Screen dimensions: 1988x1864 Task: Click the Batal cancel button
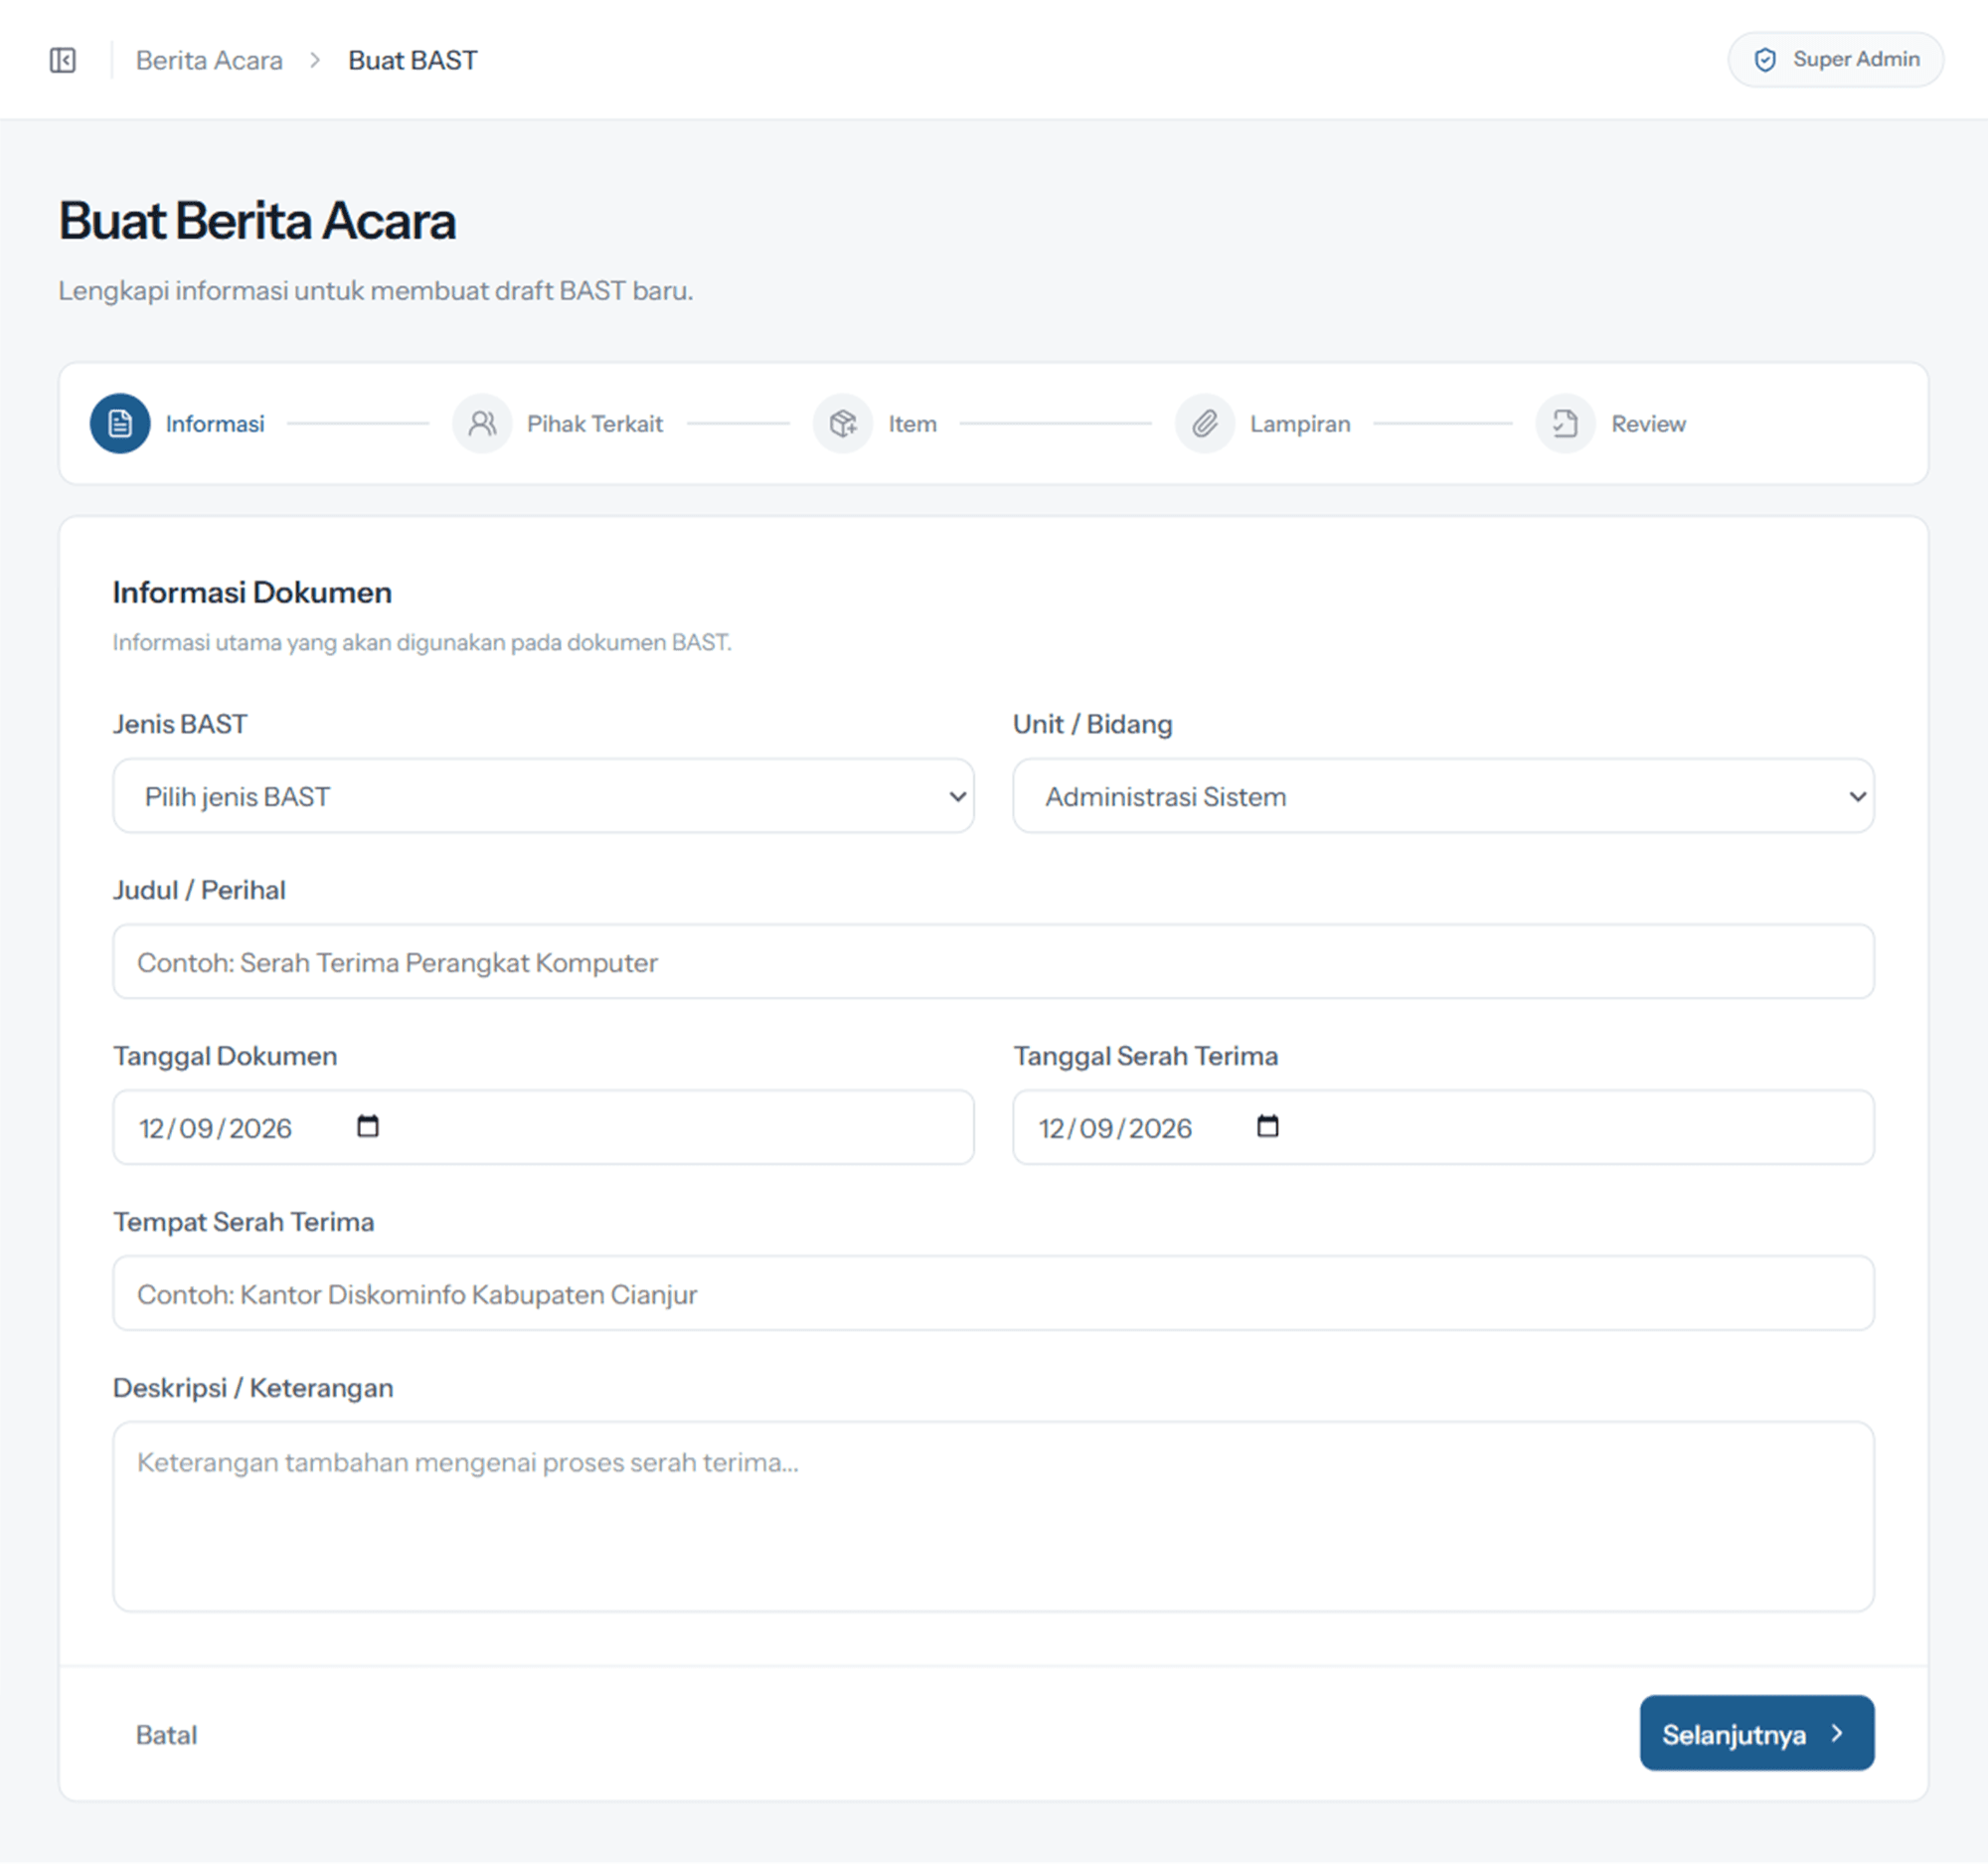coord(166,1735)
